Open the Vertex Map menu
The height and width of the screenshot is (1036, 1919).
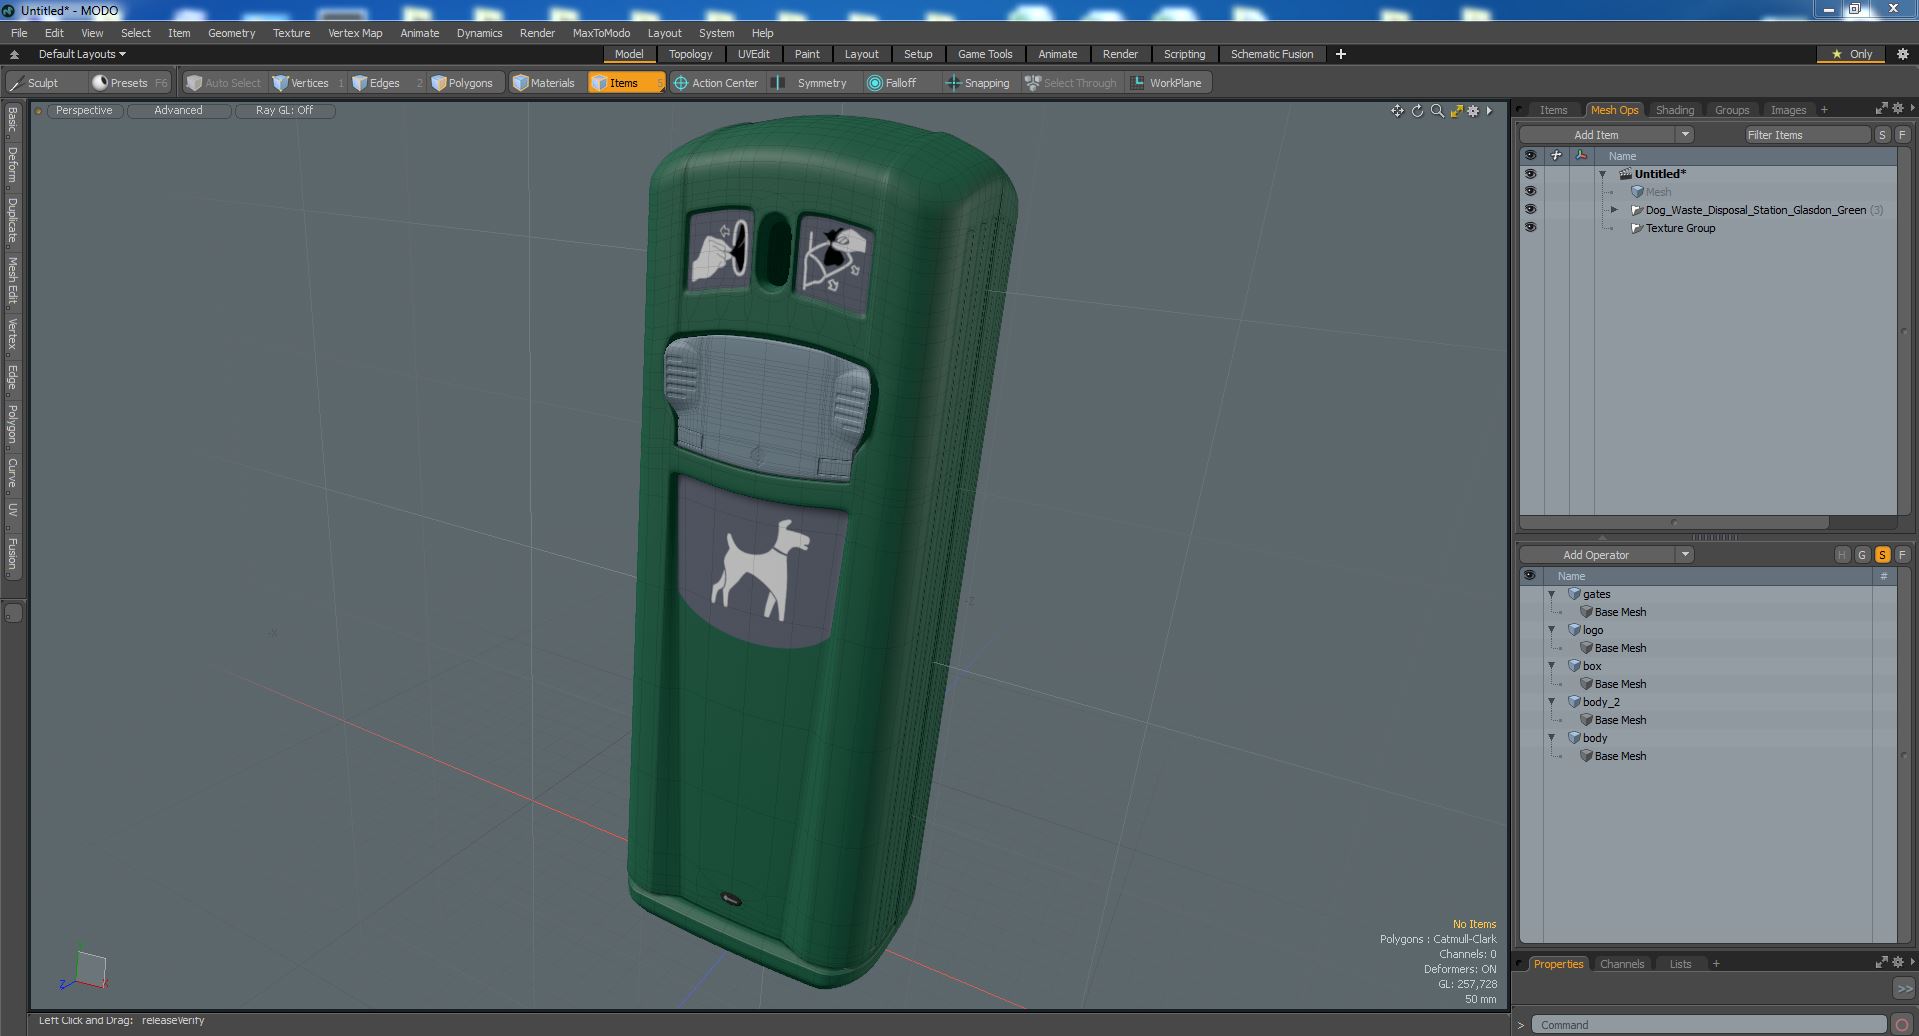pos(355,33)
